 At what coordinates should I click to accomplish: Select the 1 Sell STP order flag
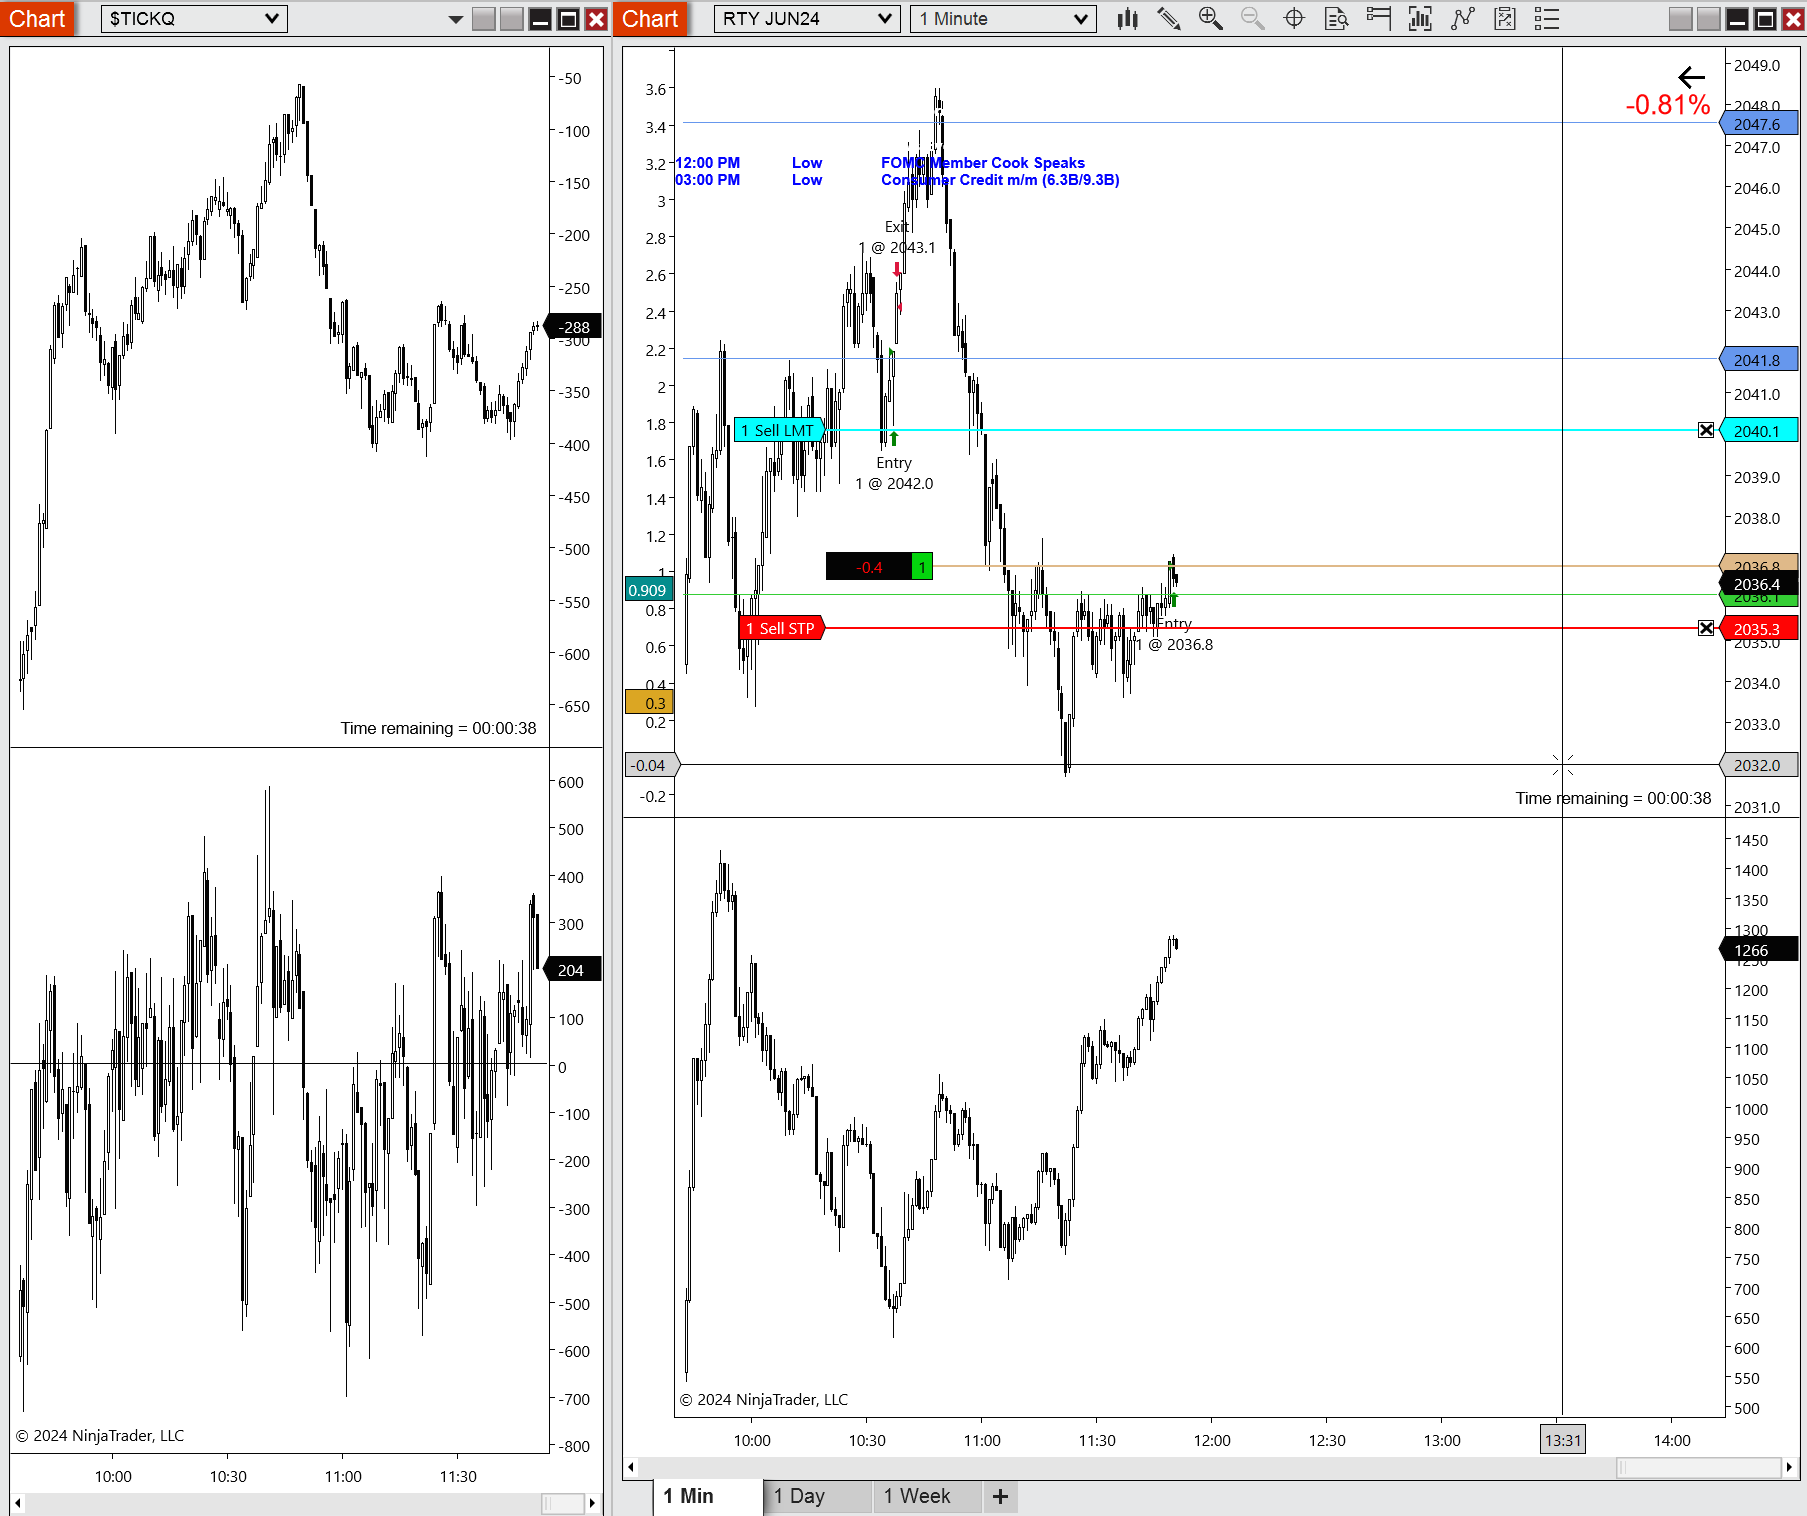782,628
